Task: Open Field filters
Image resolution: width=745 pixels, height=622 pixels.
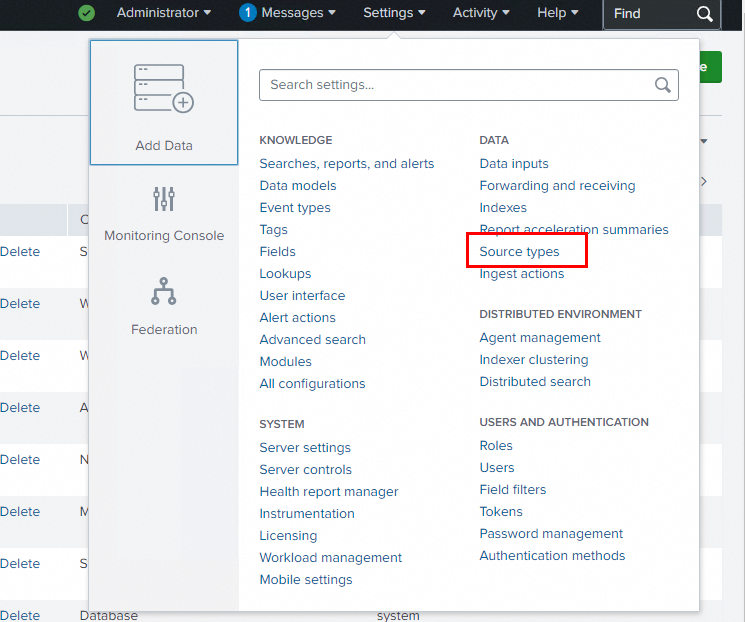Action: click(x=513, y=489)
